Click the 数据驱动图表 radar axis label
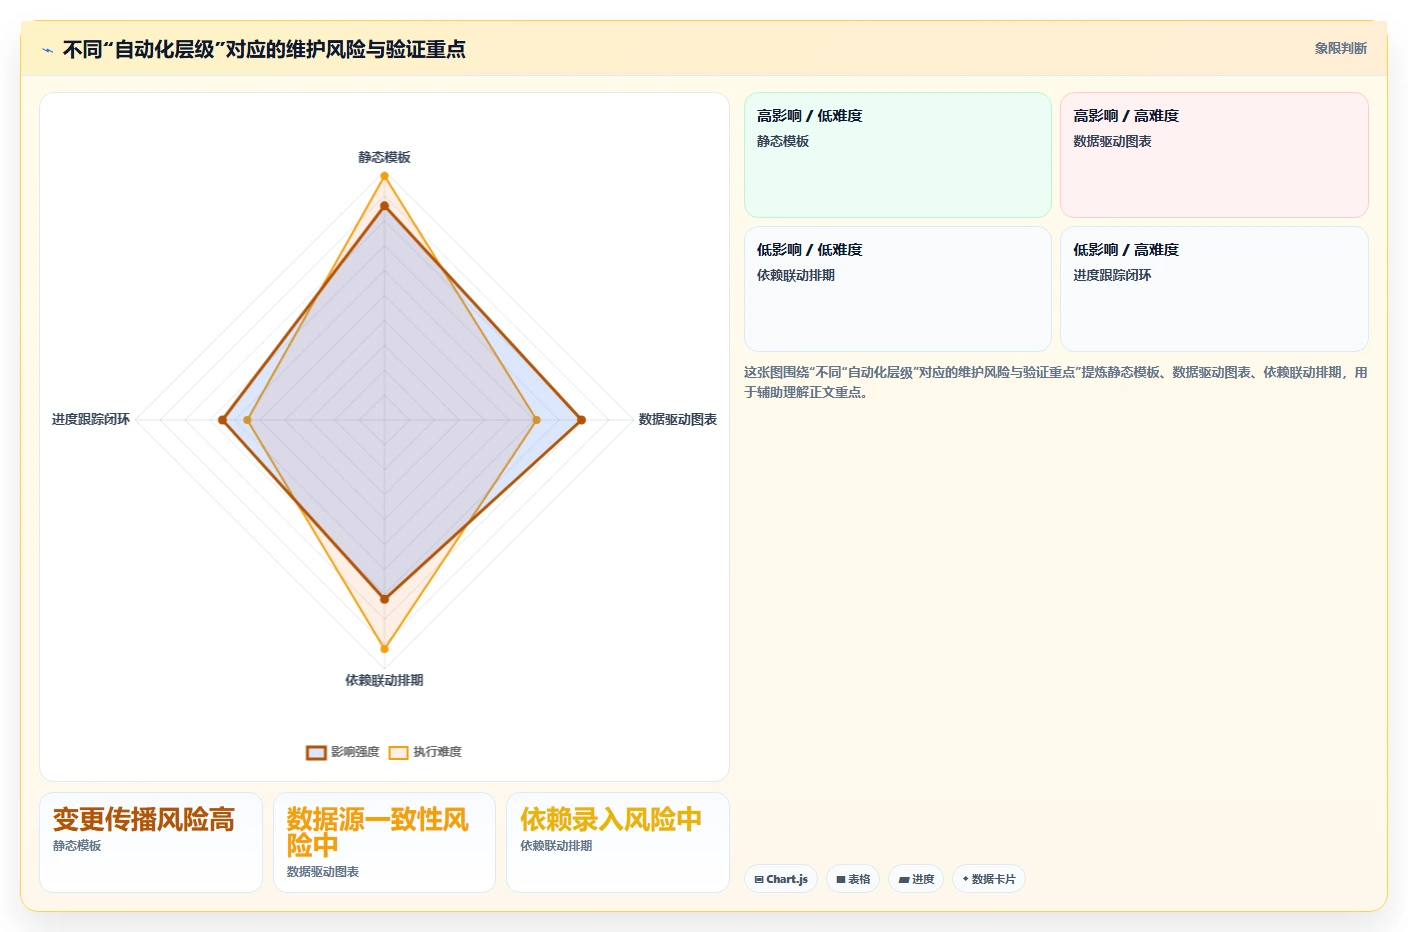This screenshot has height=932, width=1408. coord(678,419)
